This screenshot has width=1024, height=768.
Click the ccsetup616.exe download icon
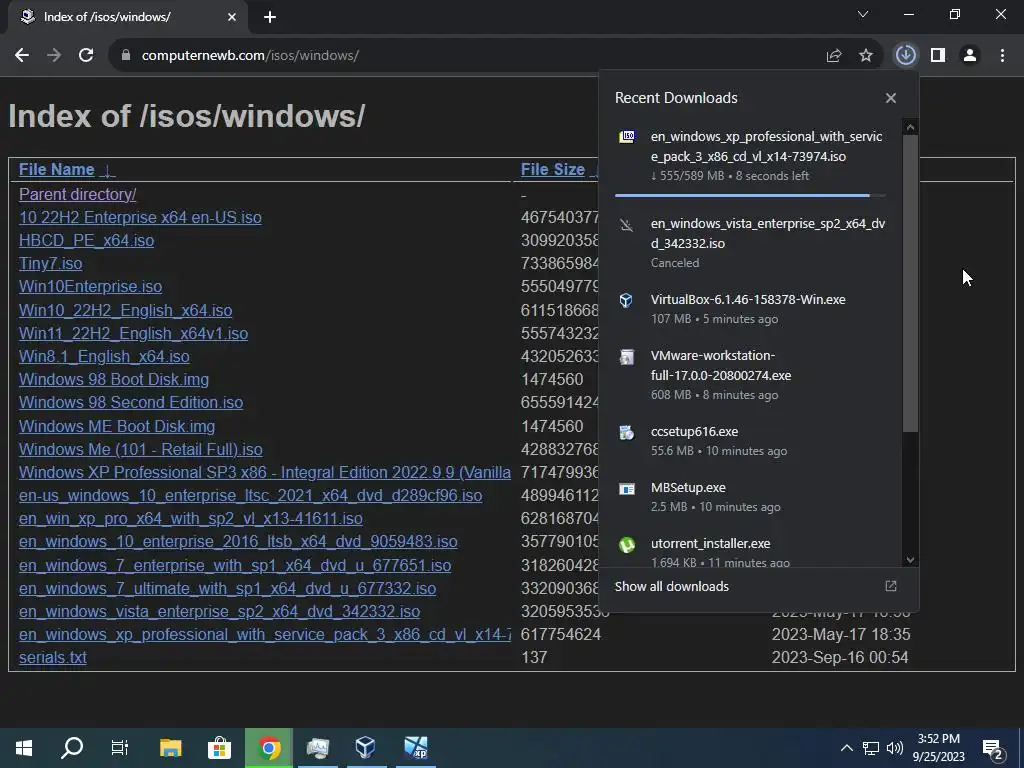point(627,432)
